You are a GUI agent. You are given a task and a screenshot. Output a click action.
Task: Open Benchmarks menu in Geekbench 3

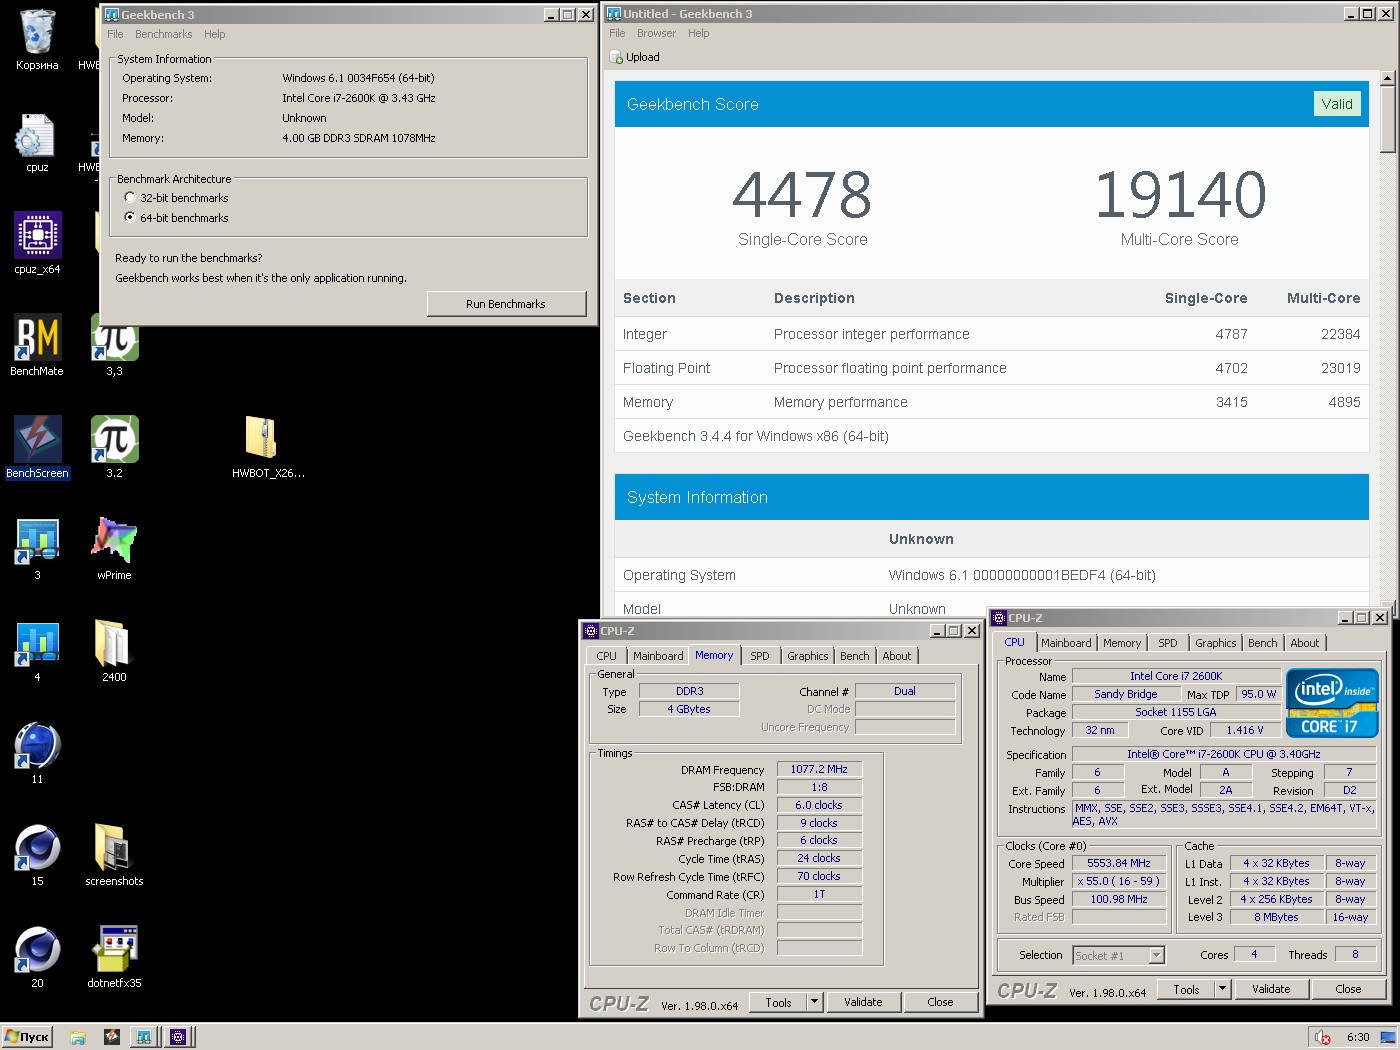pos(163,34)
